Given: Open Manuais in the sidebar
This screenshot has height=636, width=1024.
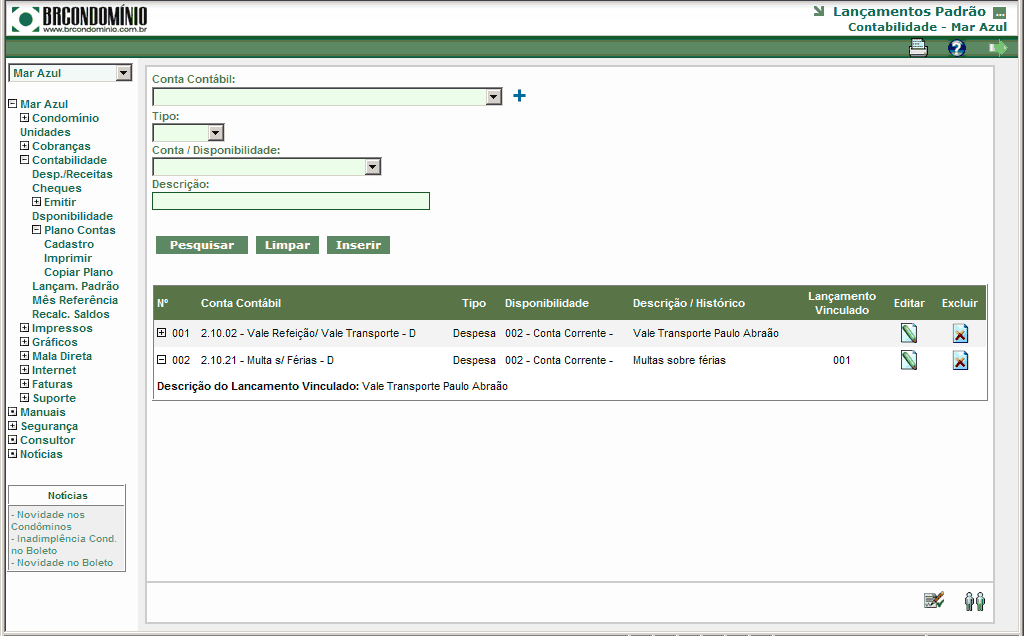Looking at the screenshot, I should [42, 412].
